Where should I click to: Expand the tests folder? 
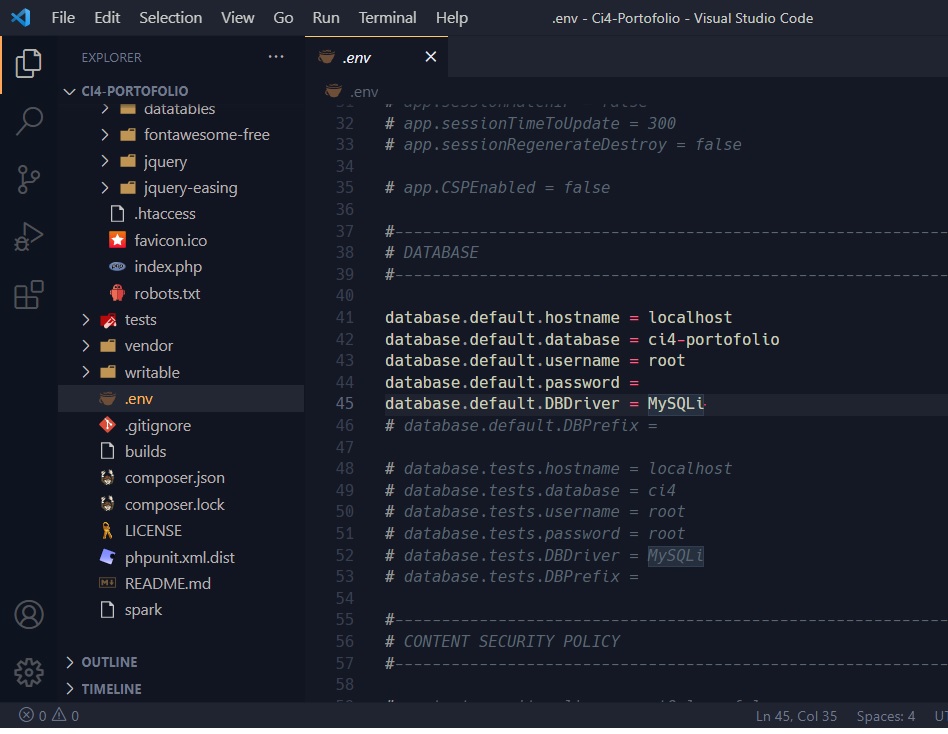click(141, 320)
